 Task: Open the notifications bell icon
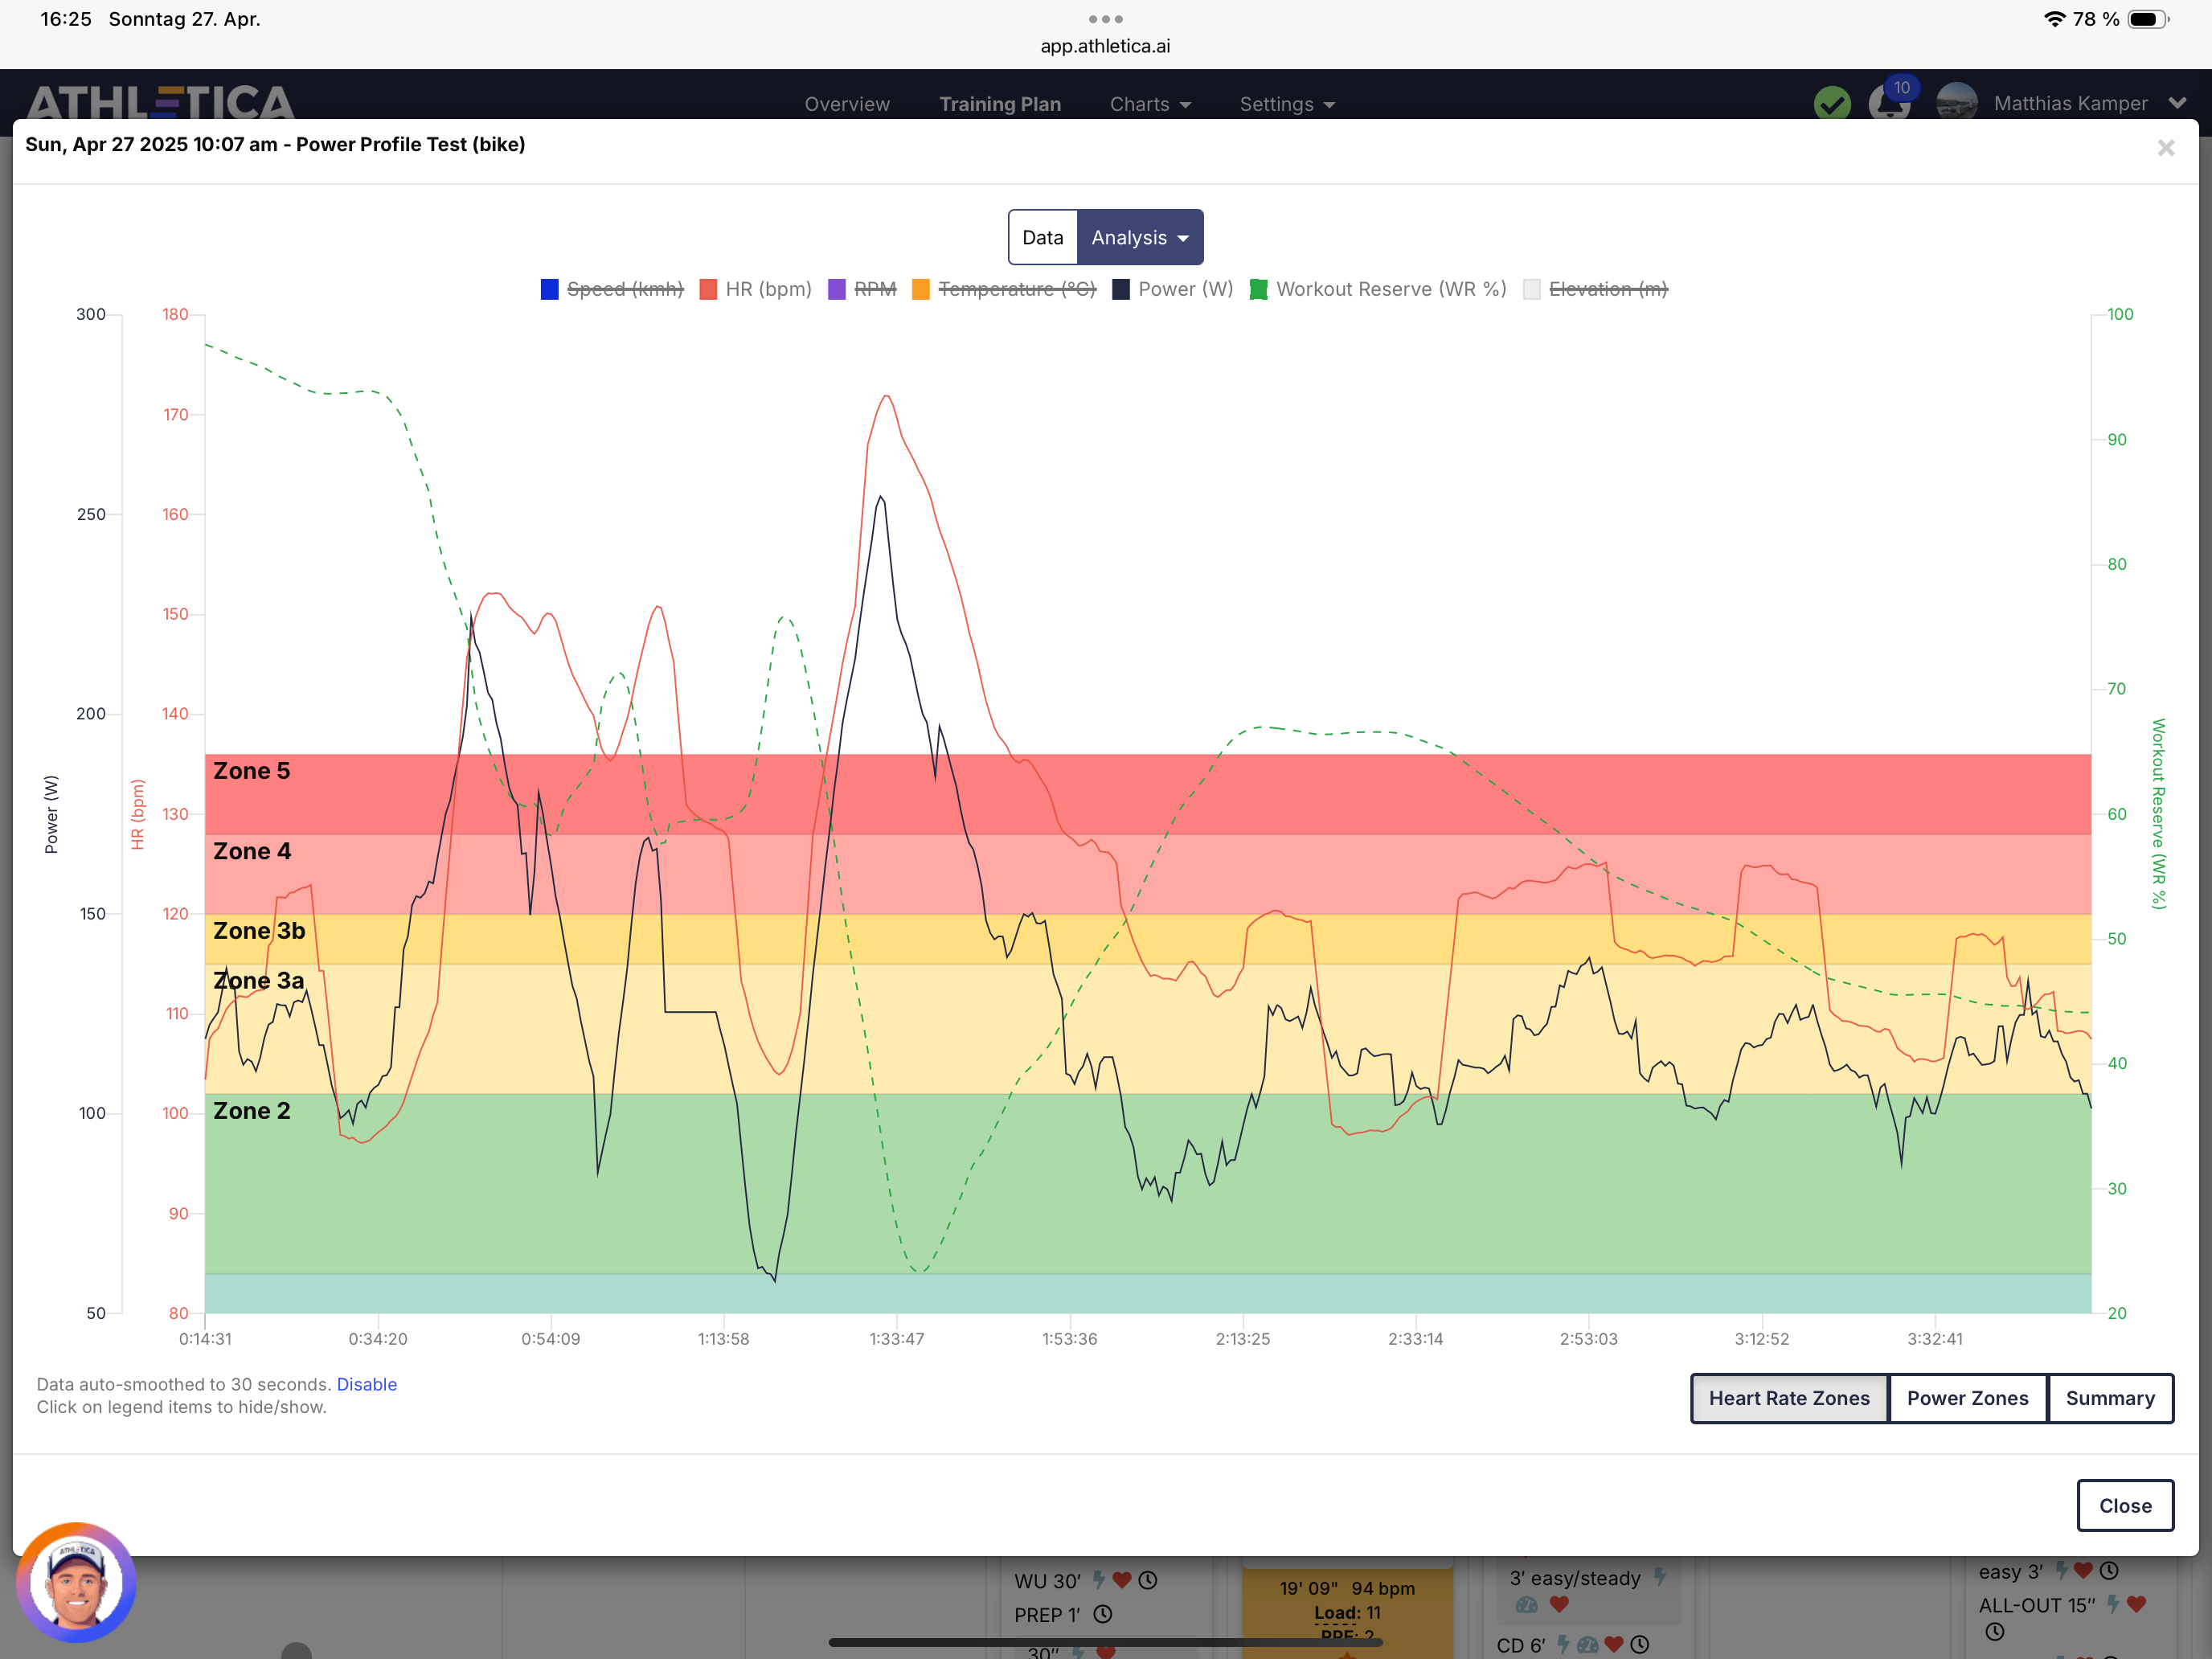(x=1888, y=104)
